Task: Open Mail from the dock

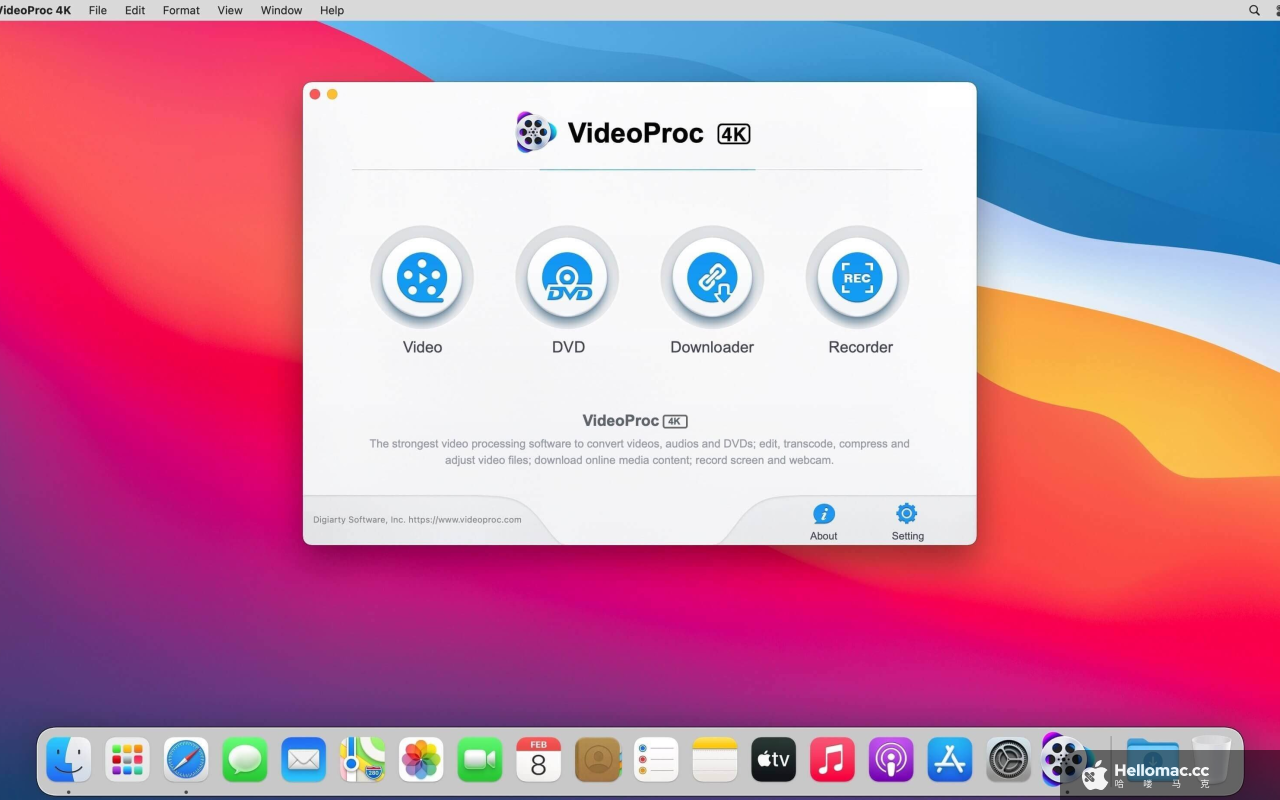Action: tap(304, 760)
